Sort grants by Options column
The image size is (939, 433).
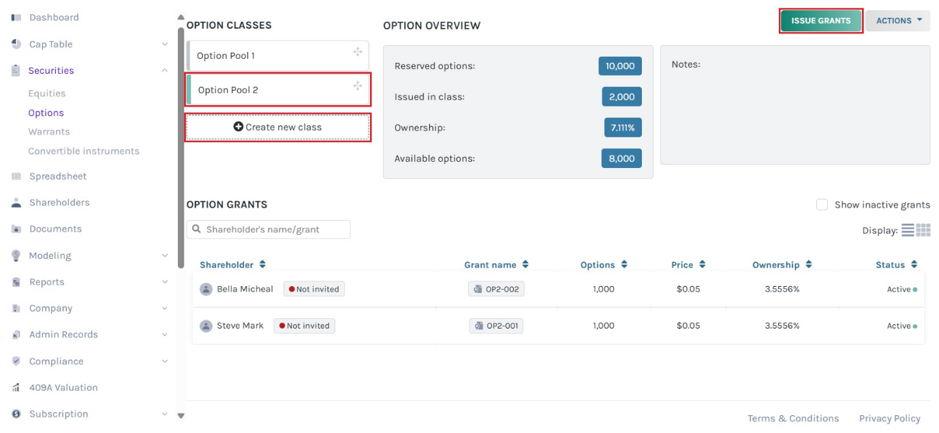point(602,265)
